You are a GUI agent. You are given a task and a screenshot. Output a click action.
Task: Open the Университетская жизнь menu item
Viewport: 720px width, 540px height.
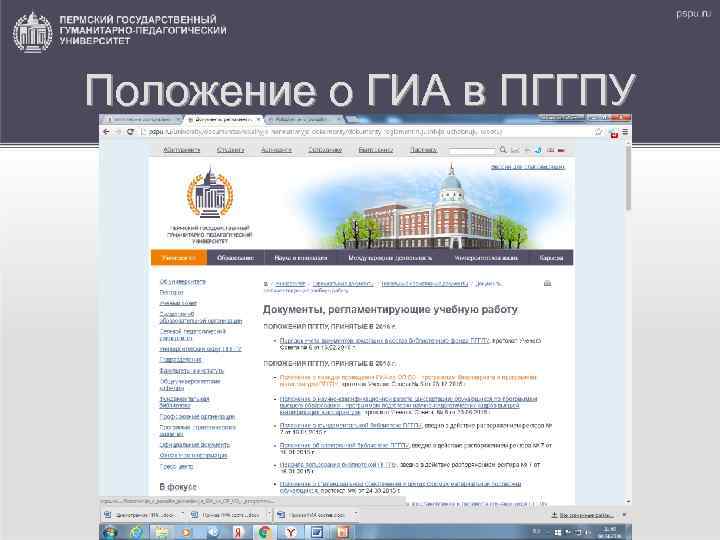point(486,258)
